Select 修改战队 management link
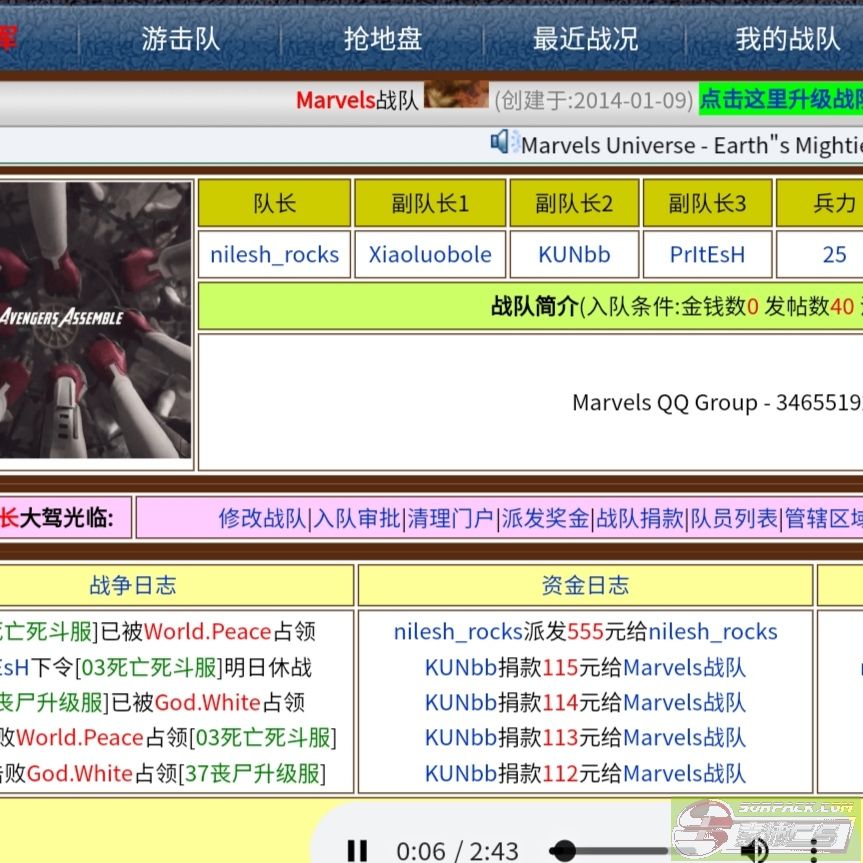The height and width of the screenshot is (863, 863). [x=262, y=518]
